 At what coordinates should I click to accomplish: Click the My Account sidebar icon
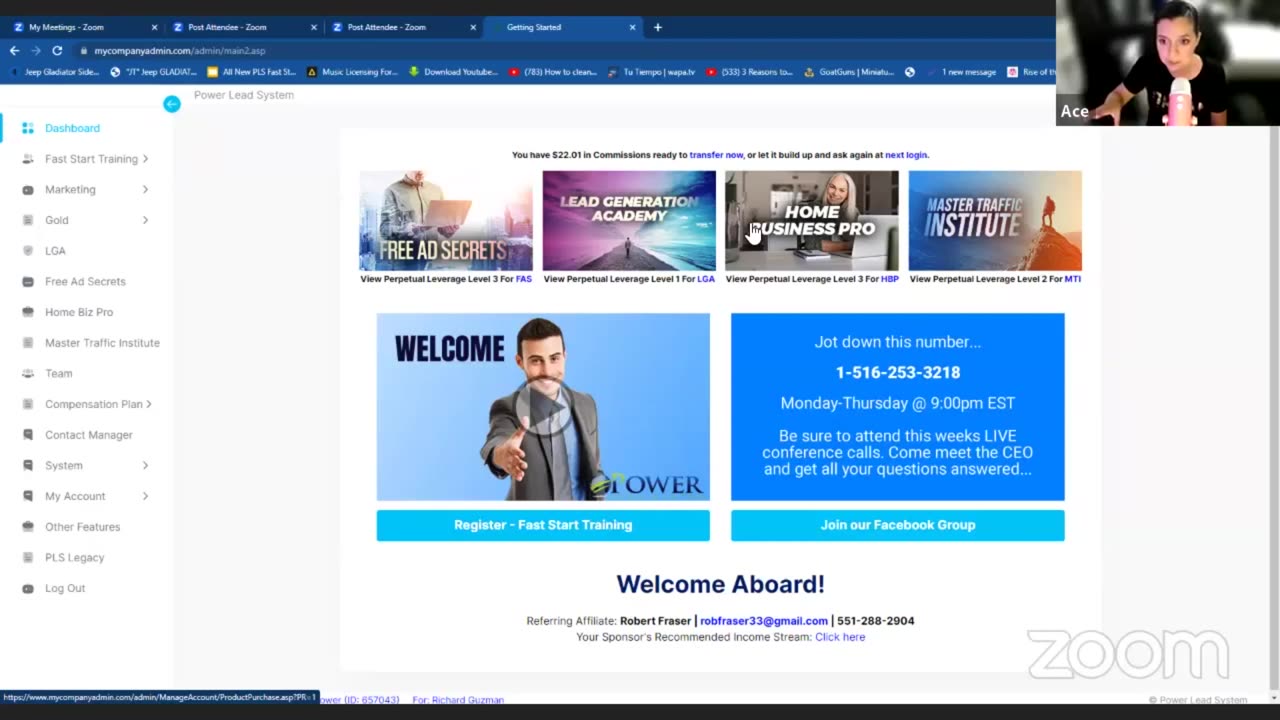[28, 496]
